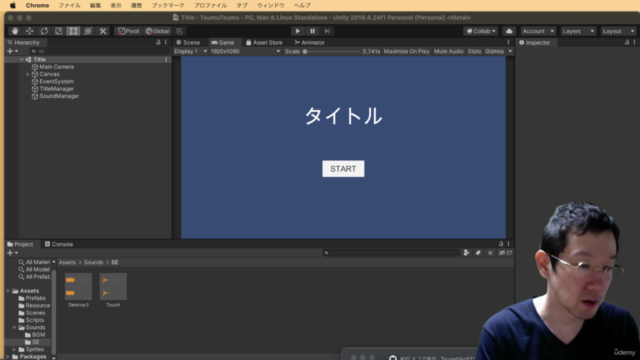Toggle the Hierarchy panel lock
640x360 pixels.
coord(158,42)
